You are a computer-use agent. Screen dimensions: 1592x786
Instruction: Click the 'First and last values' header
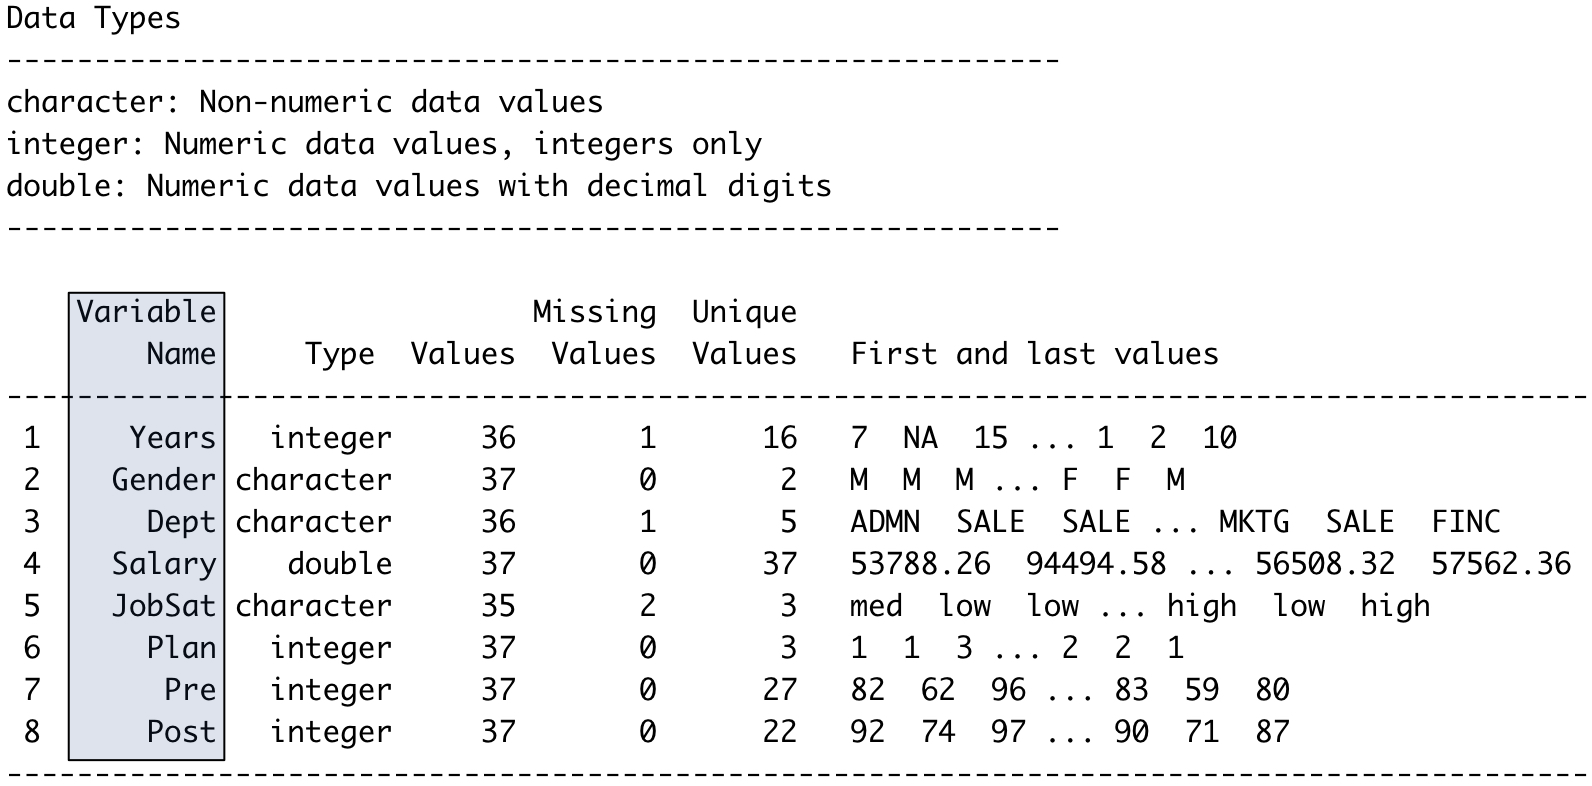pyautogui.click(x=1034, y=354)
